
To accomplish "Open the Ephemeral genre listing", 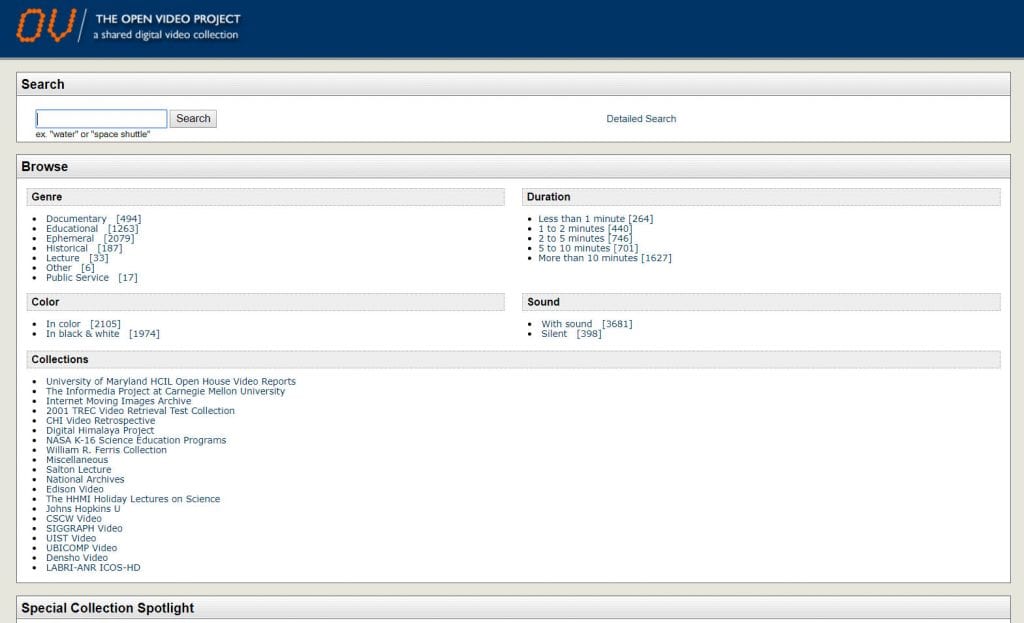I will pos(70,239).
